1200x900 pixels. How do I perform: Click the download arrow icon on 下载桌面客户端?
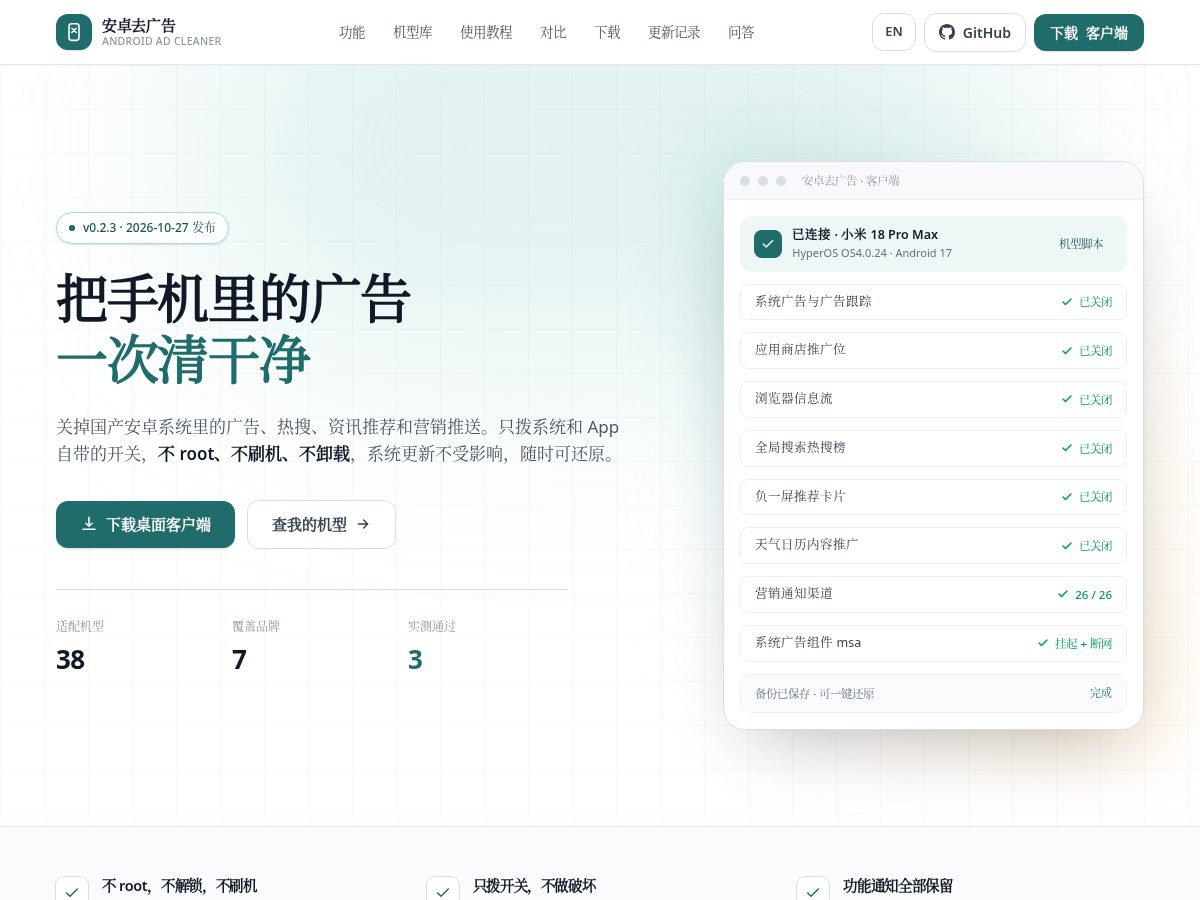89,524
